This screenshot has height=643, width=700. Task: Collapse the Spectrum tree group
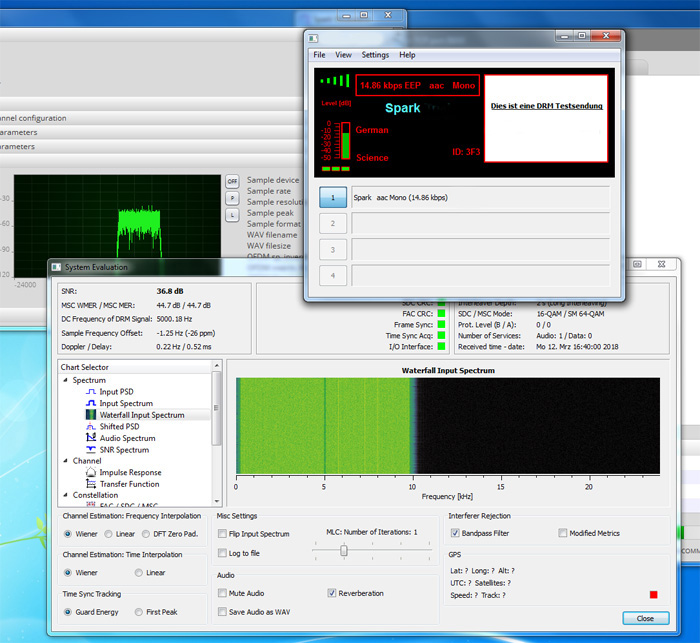pos(66,380)
